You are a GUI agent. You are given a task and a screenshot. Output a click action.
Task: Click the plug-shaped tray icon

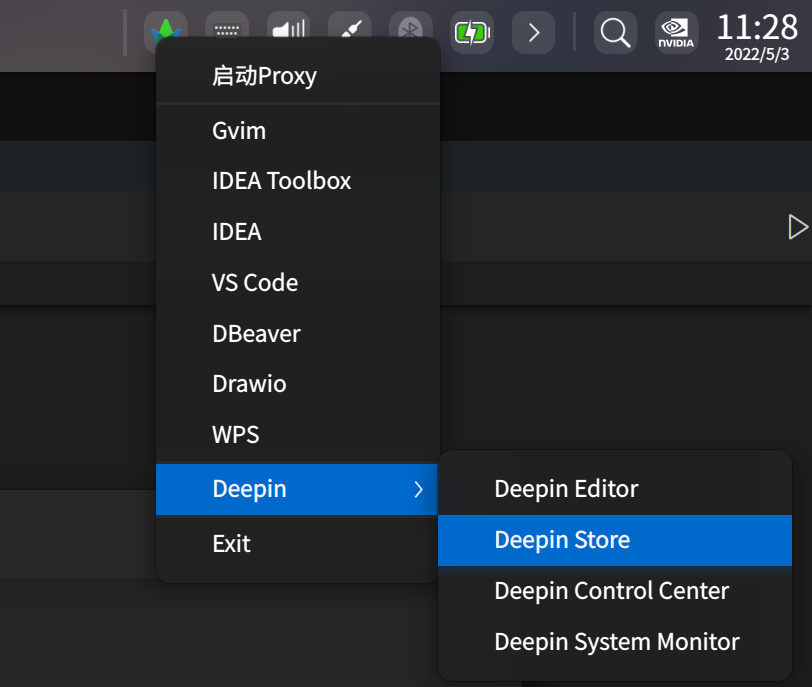pos(349,32)
